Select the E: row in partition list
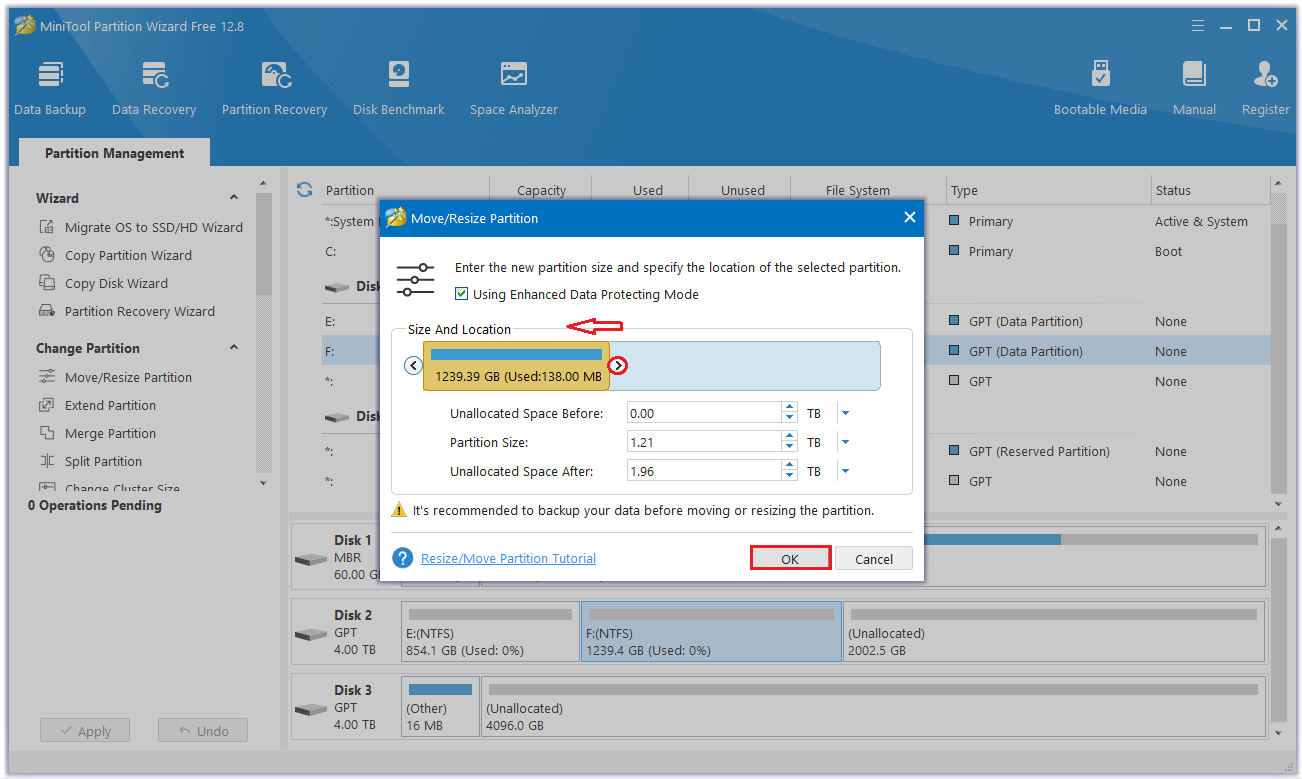The height and width of the screenshot is (779, 1302). pyautogui.click(x=795, y=321)
